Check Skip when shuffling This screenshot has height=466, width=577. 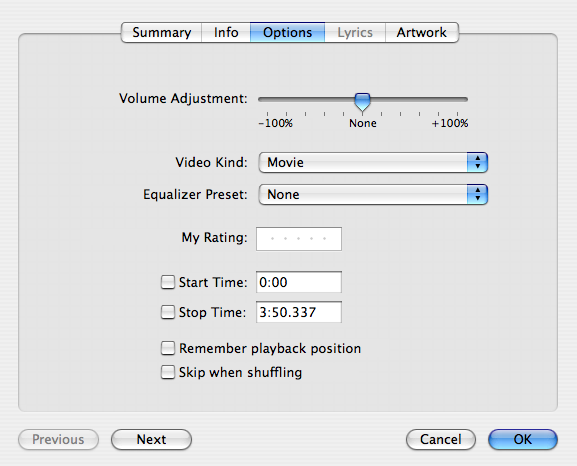tap(168, 372)
